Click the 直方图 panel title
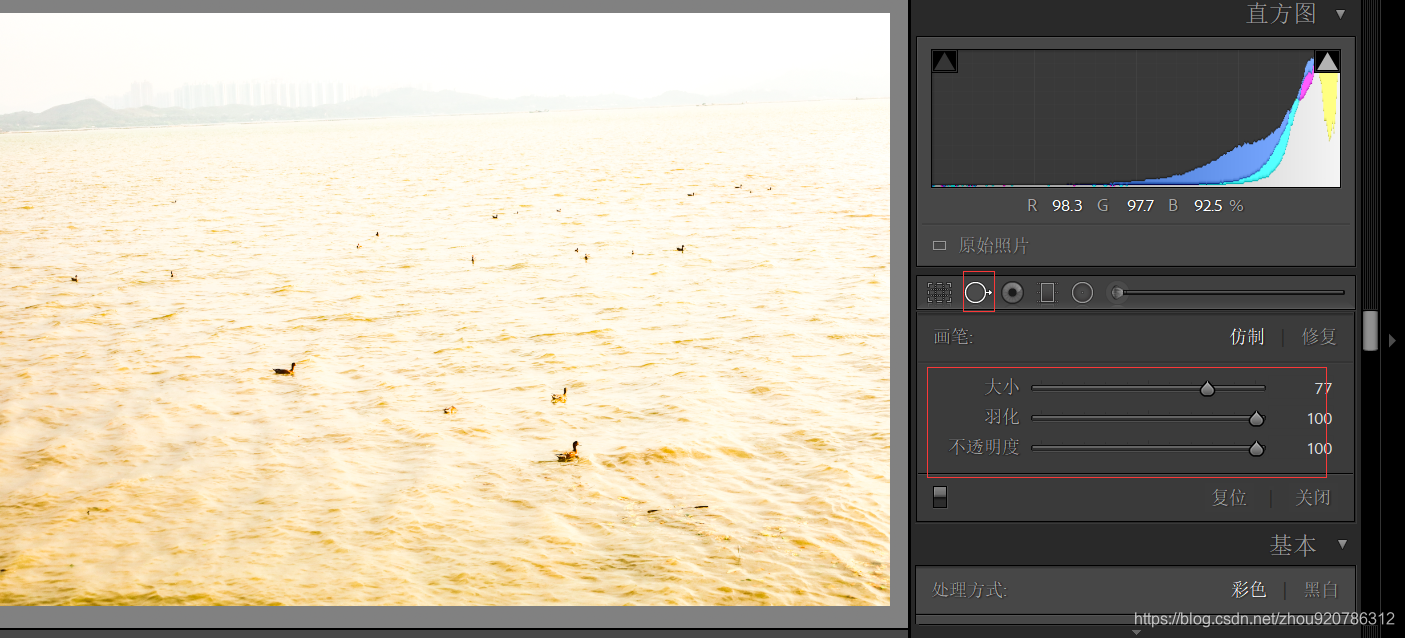The image size is (1405, 638). (1281, 14)
